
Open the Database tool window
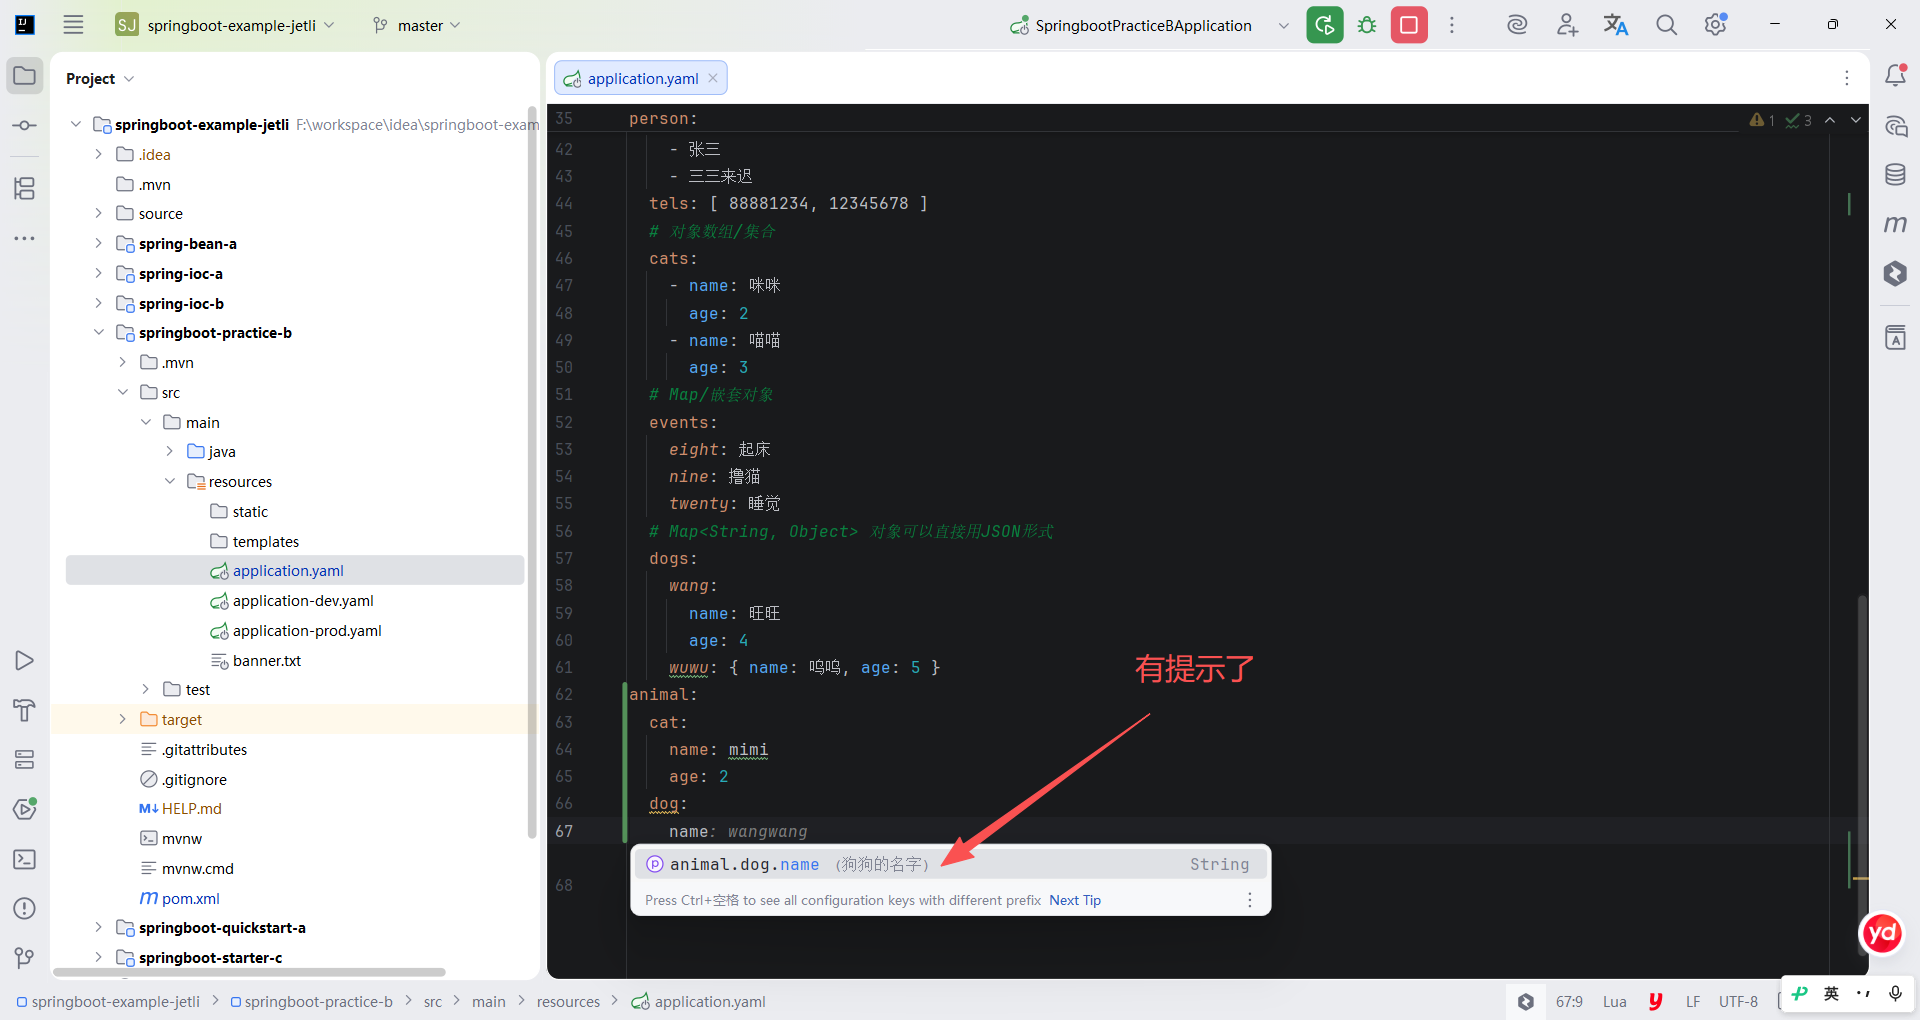click(1895, 175)
